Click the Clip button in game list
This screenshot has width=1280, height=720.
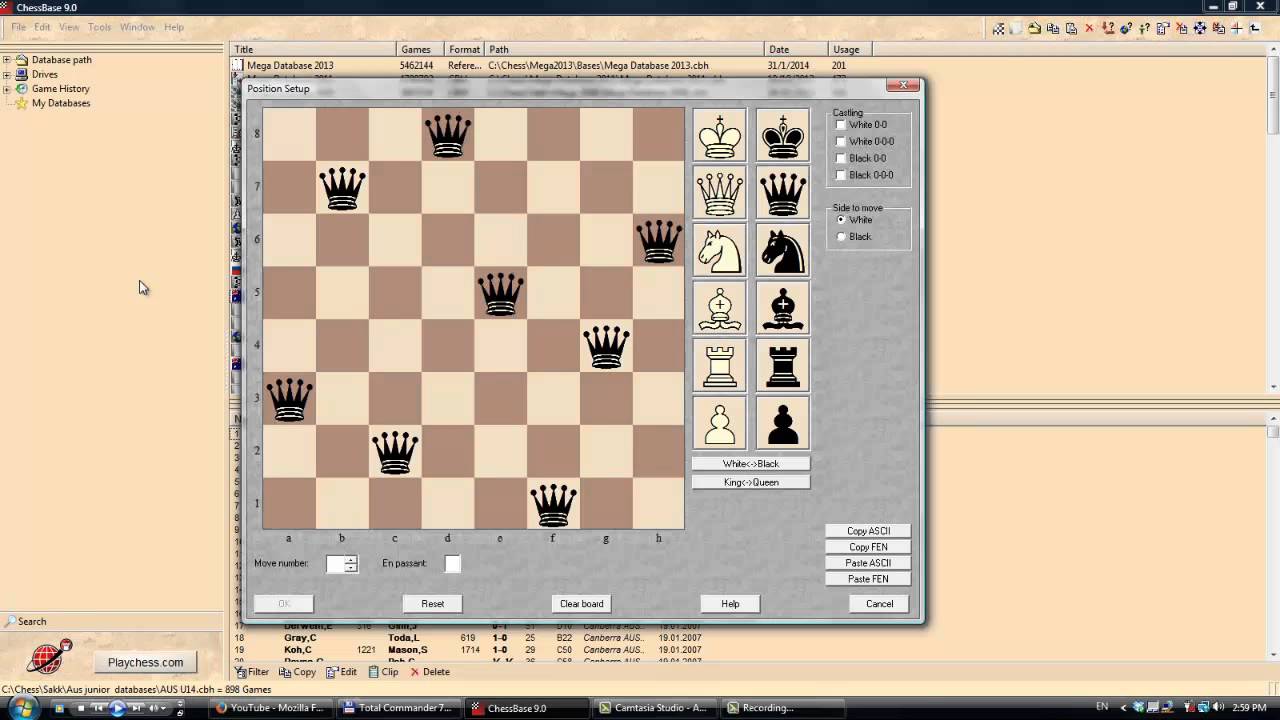[382, 672]
